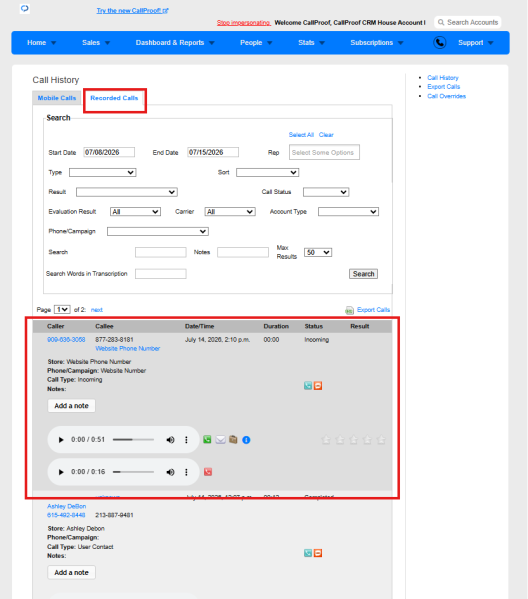Click green phone icon next to 0:51 recording
528x599 pixels.
[x=207, y=439]
